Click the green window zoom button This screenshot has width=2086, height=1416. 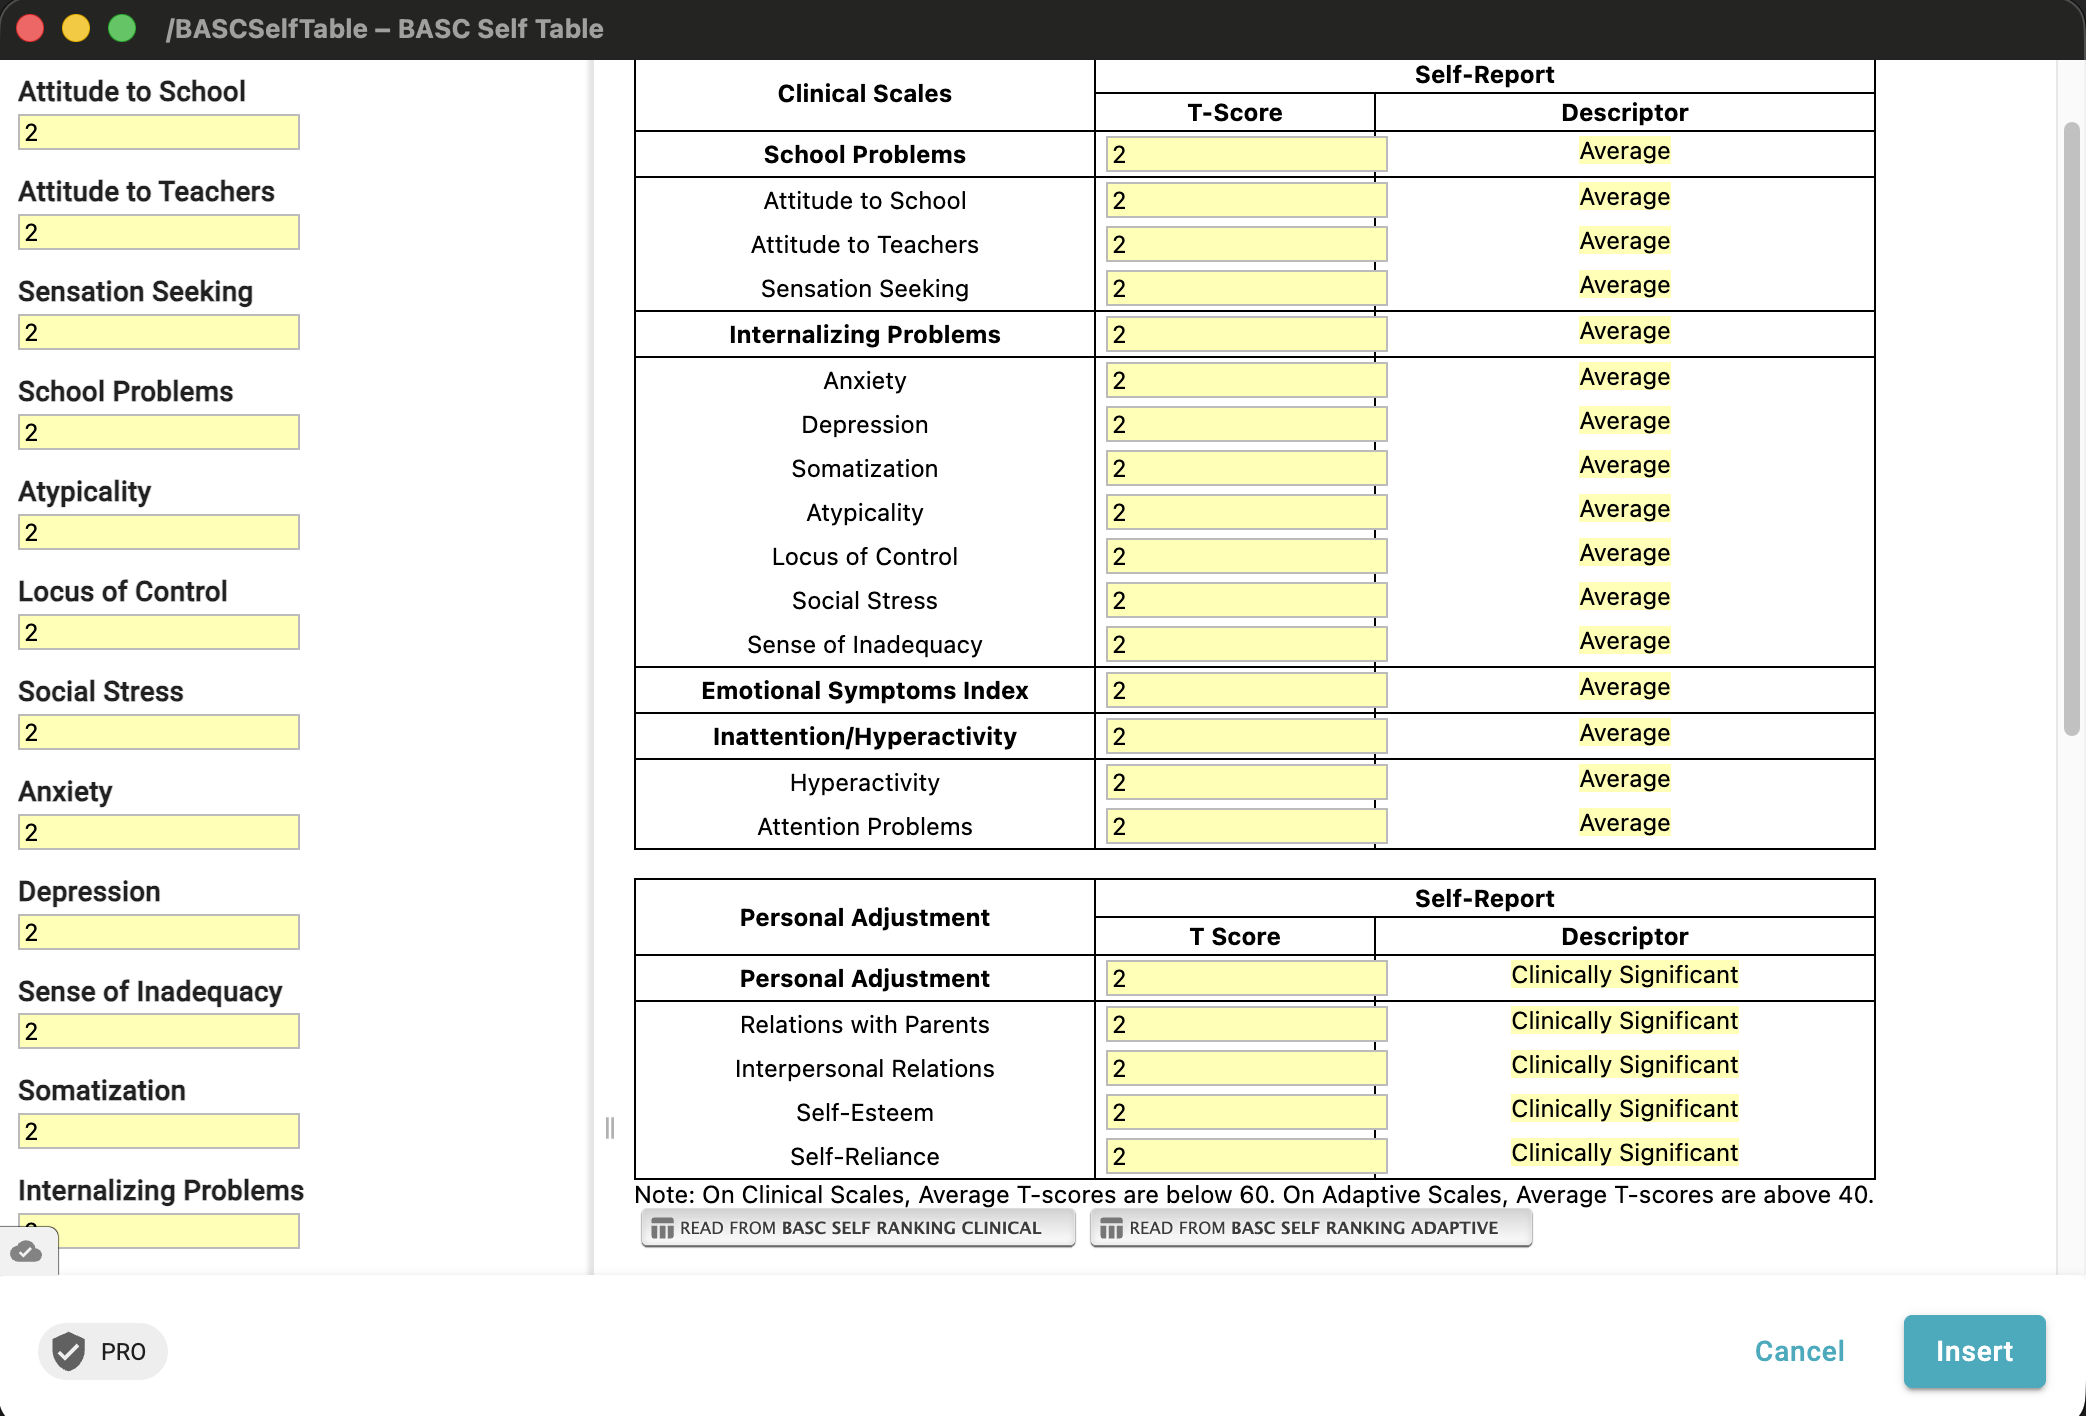tap(122, 28)
